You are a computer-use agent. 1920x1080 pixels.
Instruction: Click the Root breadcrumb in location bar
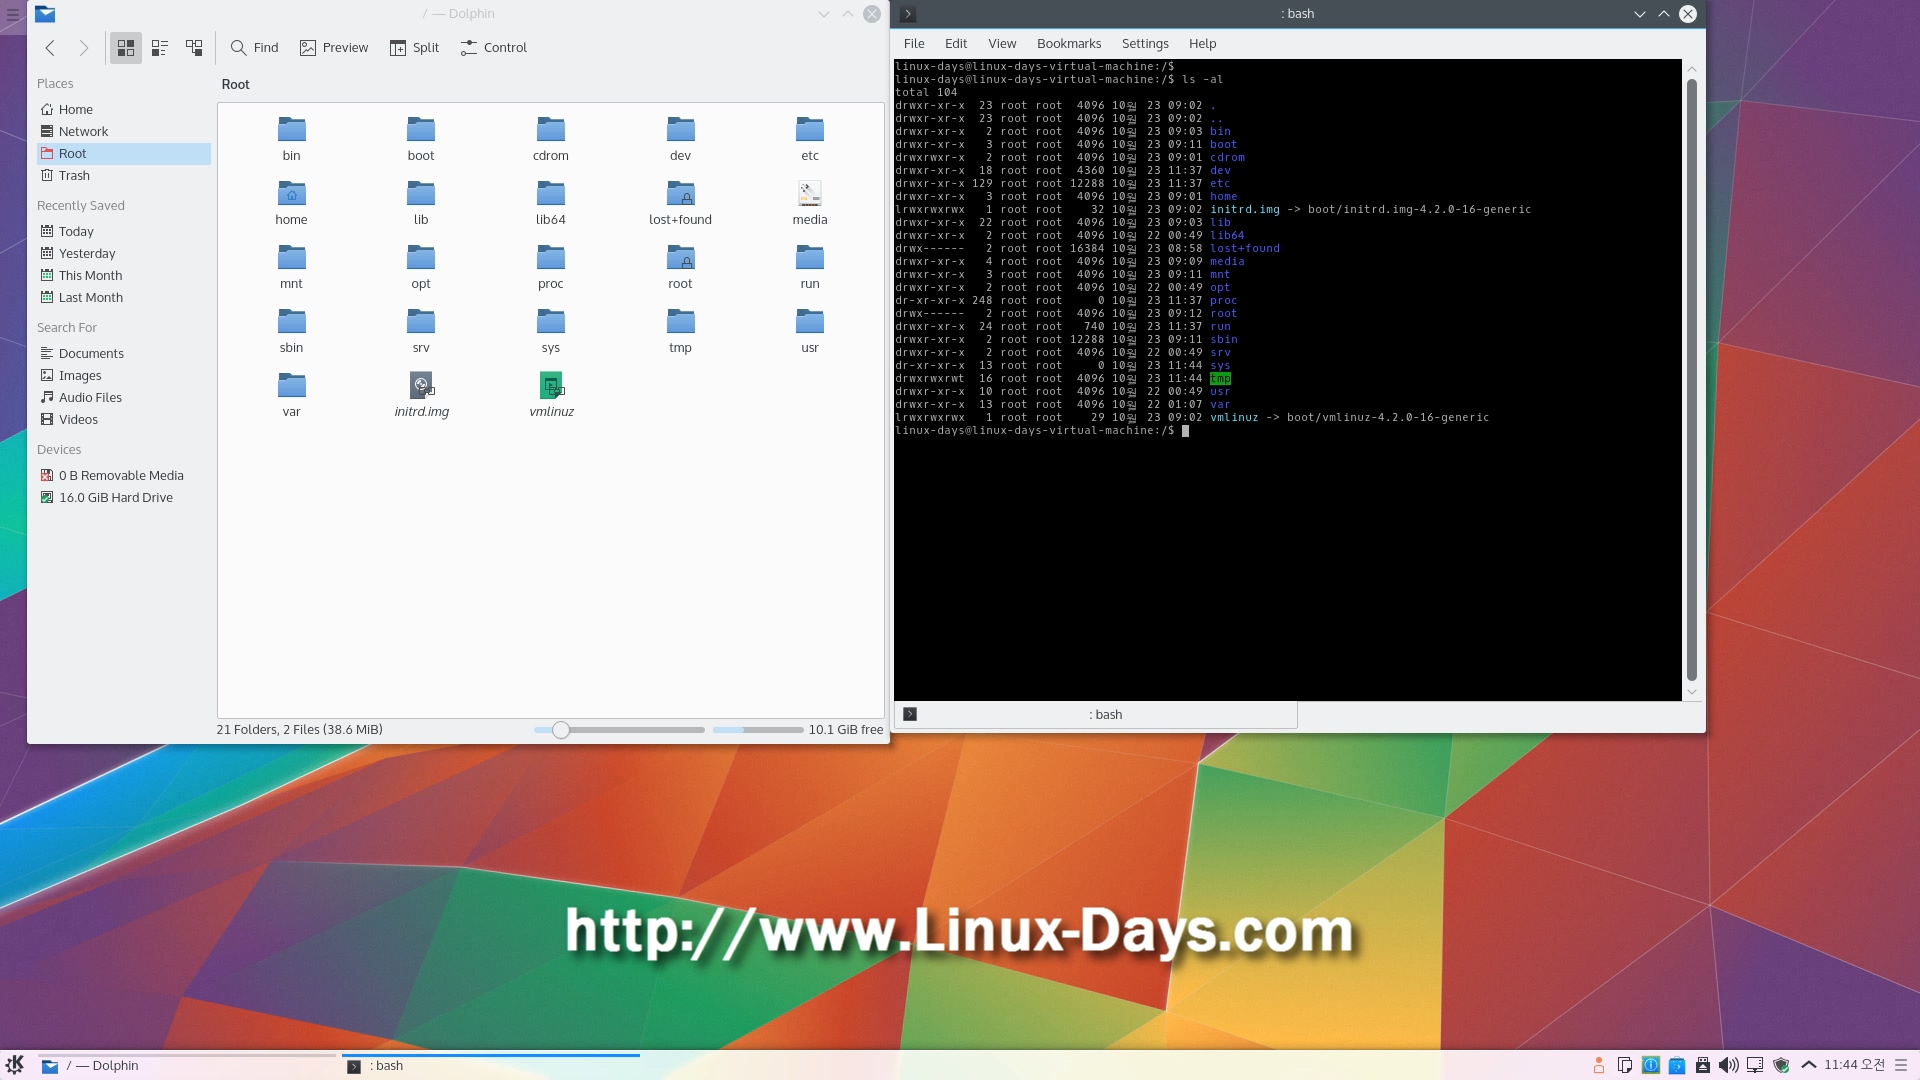236,85
